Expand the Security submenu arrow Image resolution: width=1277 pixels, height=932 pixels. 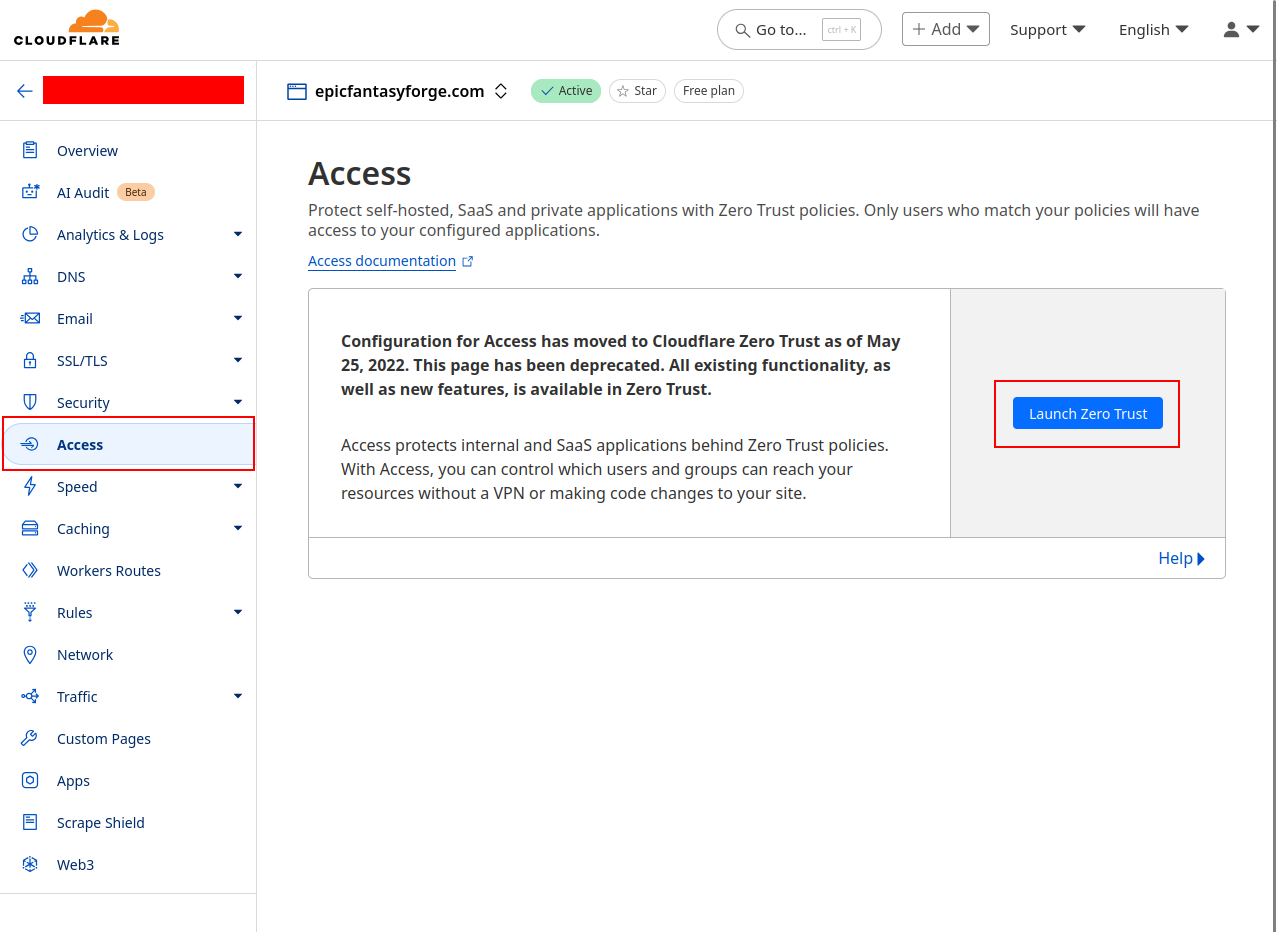pos(238,402)
